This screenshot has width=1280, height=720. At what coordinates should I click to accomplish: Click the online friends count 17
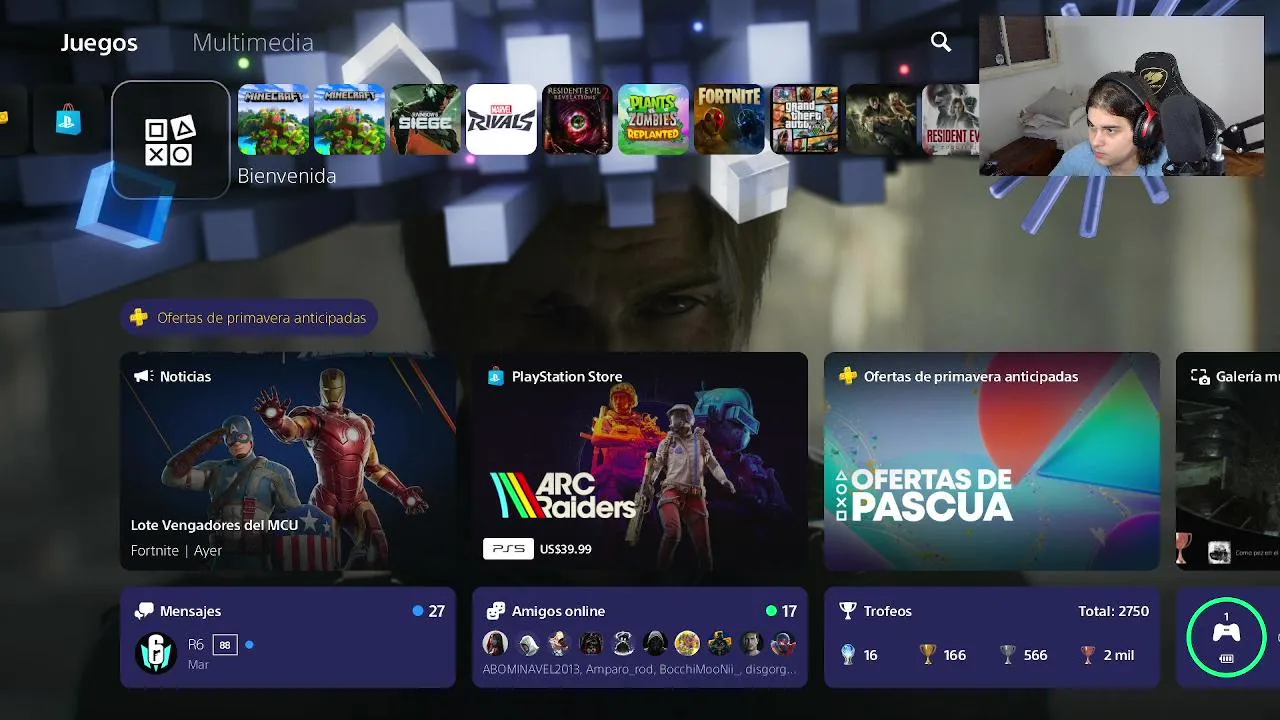(788, 611)
